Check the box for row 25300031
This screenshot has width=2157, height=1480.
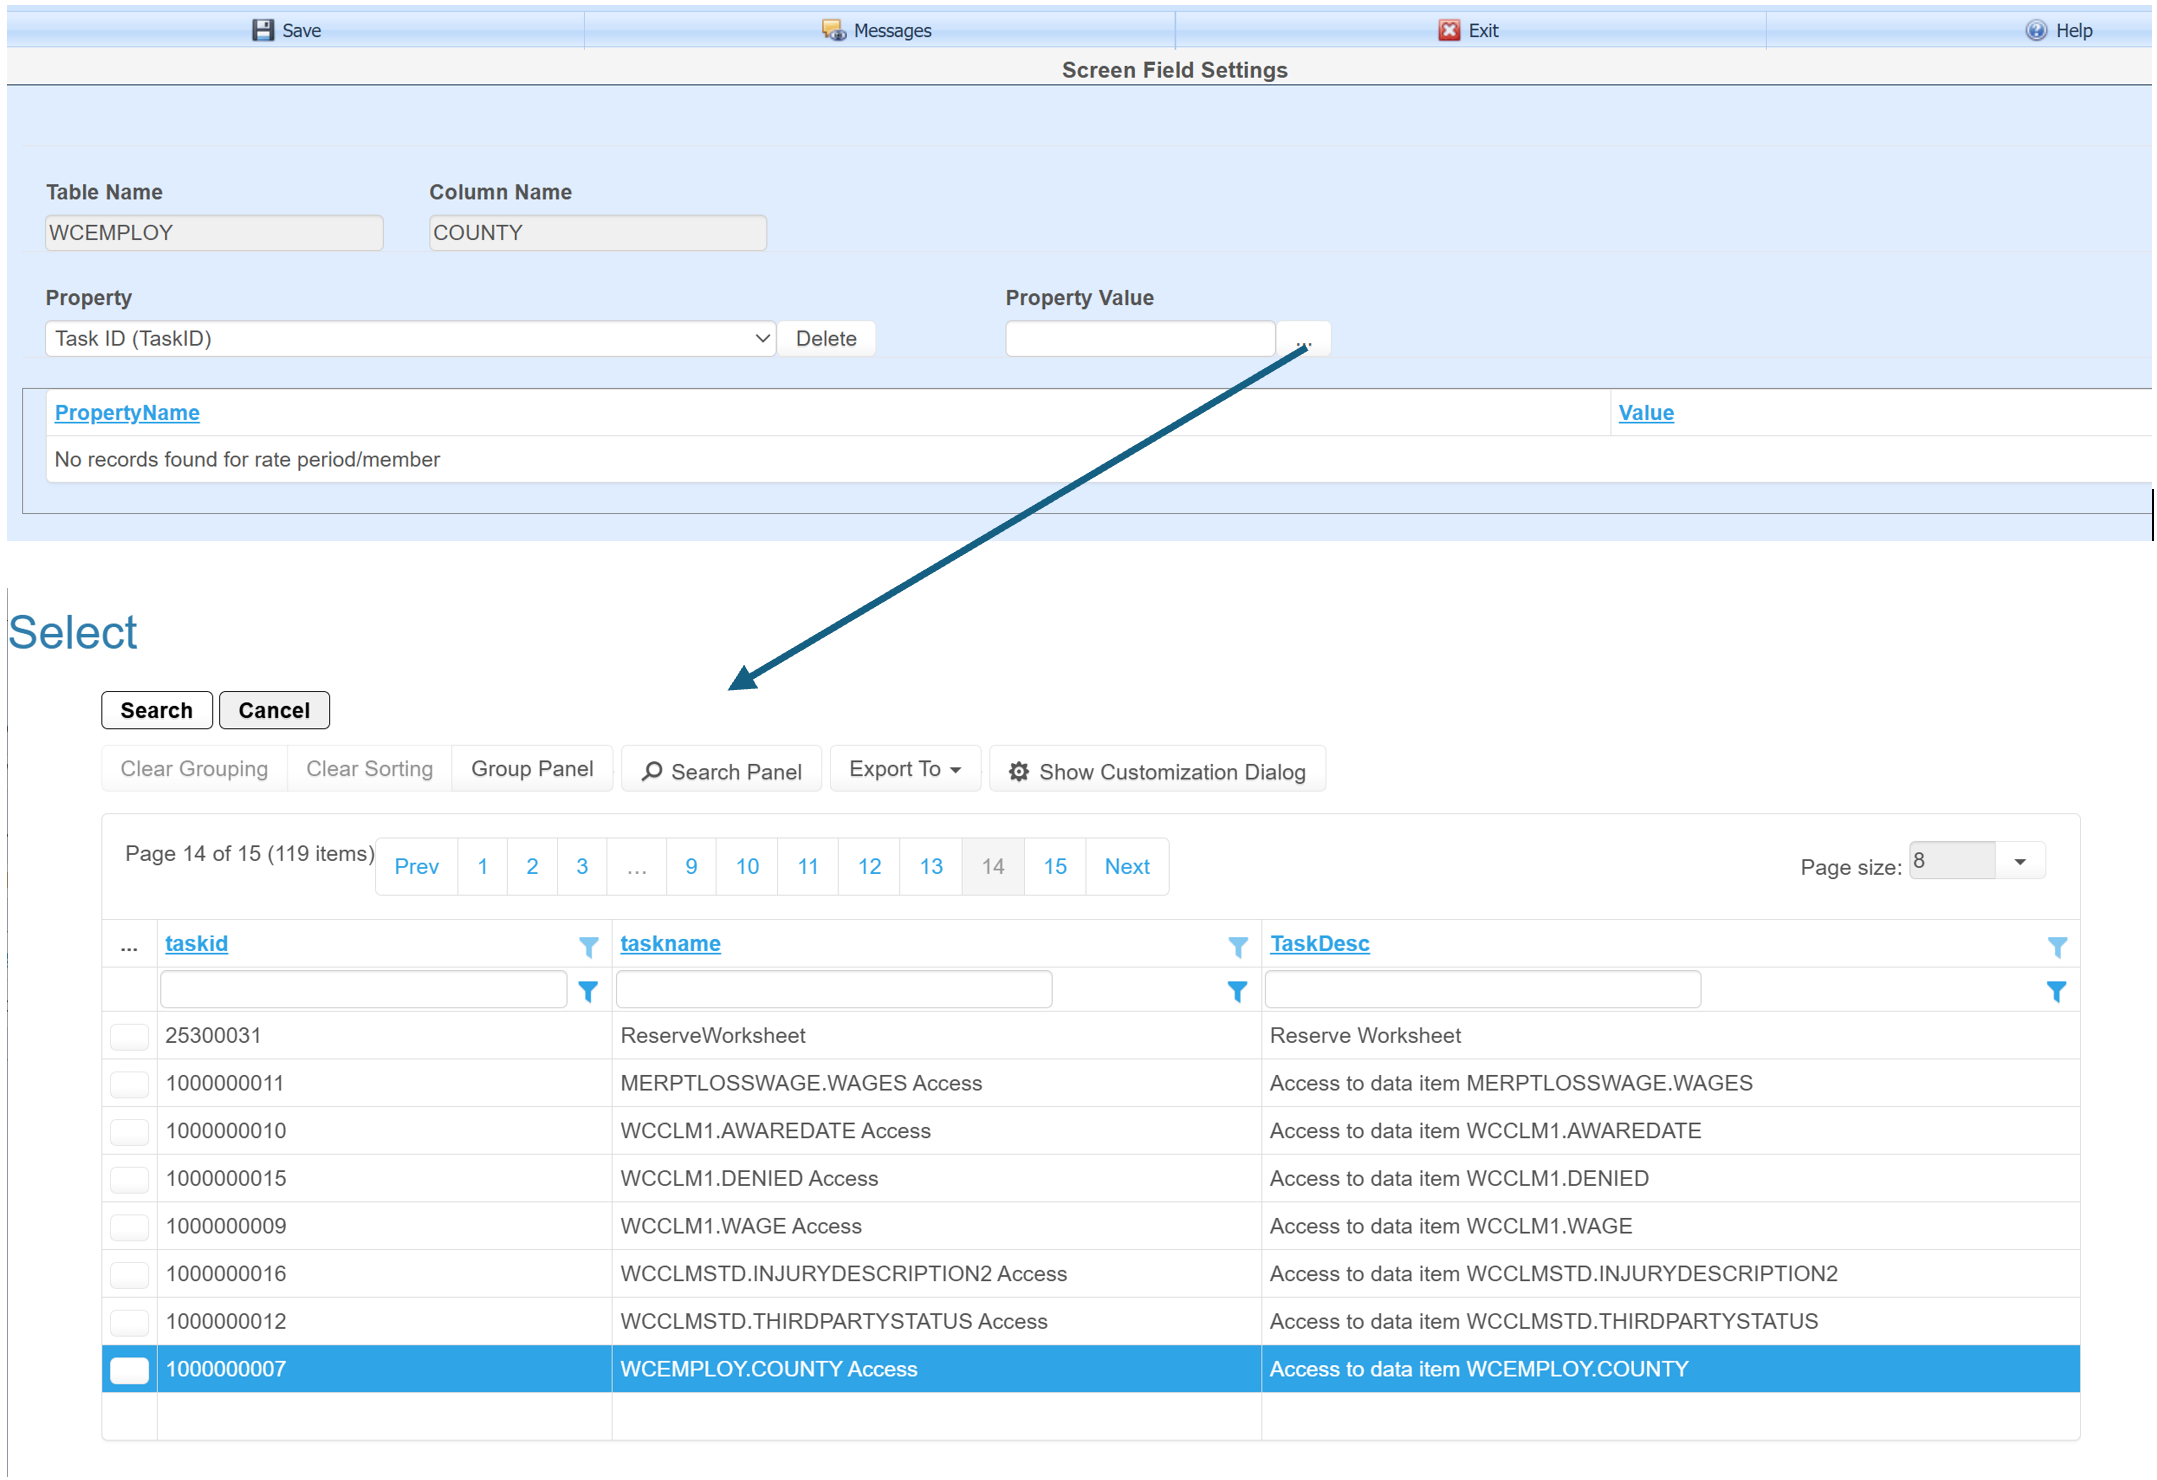point(130,1036)
